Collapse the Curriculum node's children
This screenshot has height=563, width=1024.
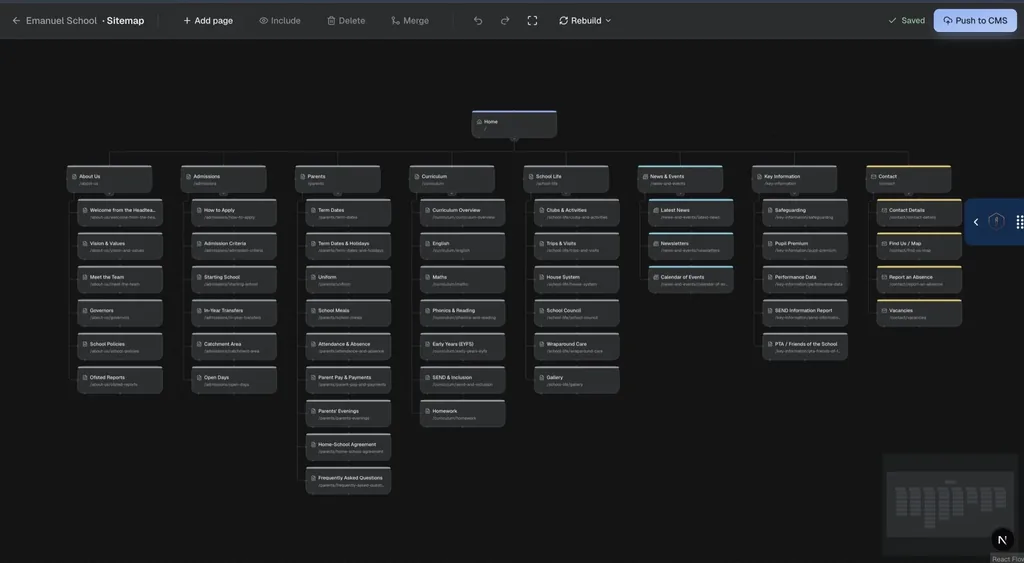click(452, 193)
